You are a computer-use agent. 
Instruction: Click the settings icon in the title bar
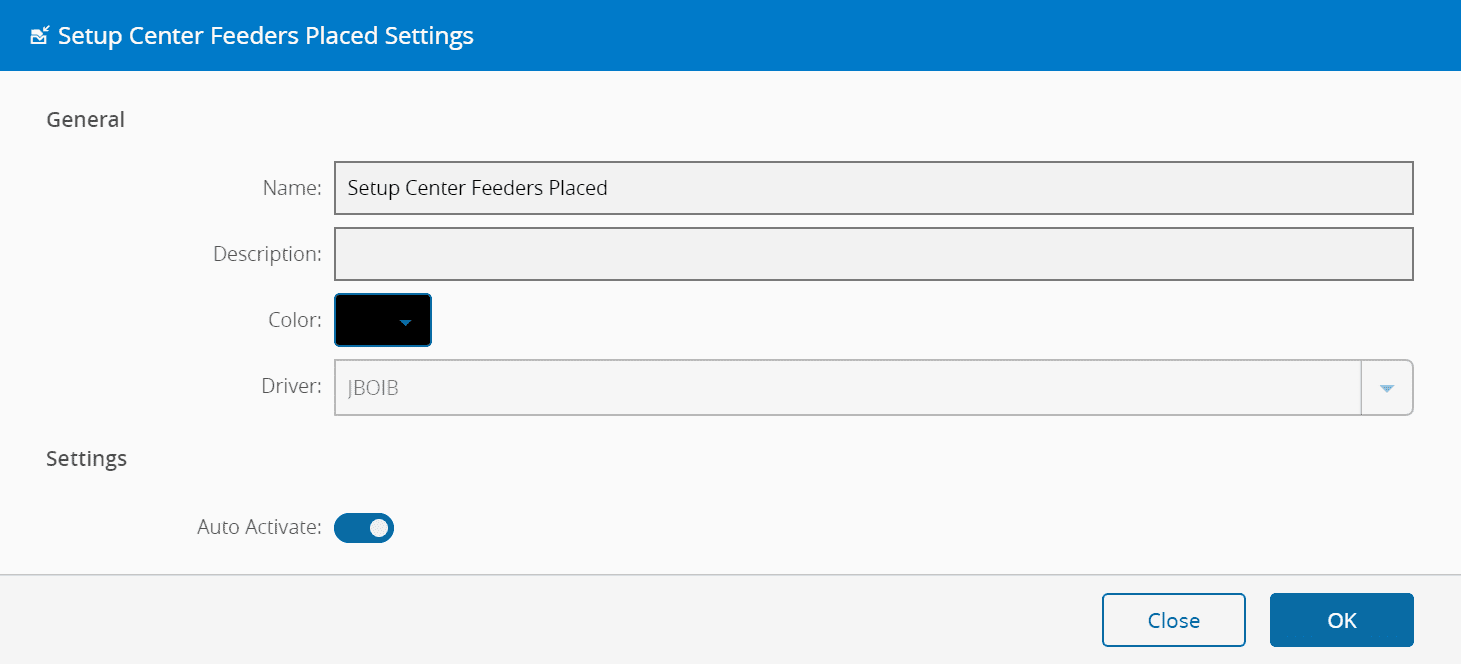point(39,37)
